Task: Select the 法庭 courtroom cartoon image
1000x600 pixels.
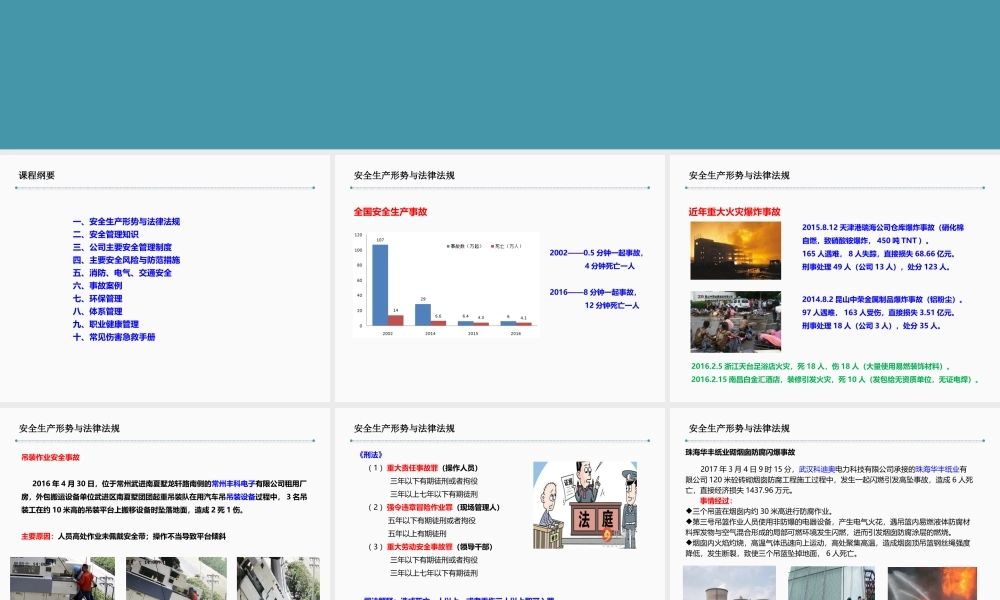Action: point(585,505)
